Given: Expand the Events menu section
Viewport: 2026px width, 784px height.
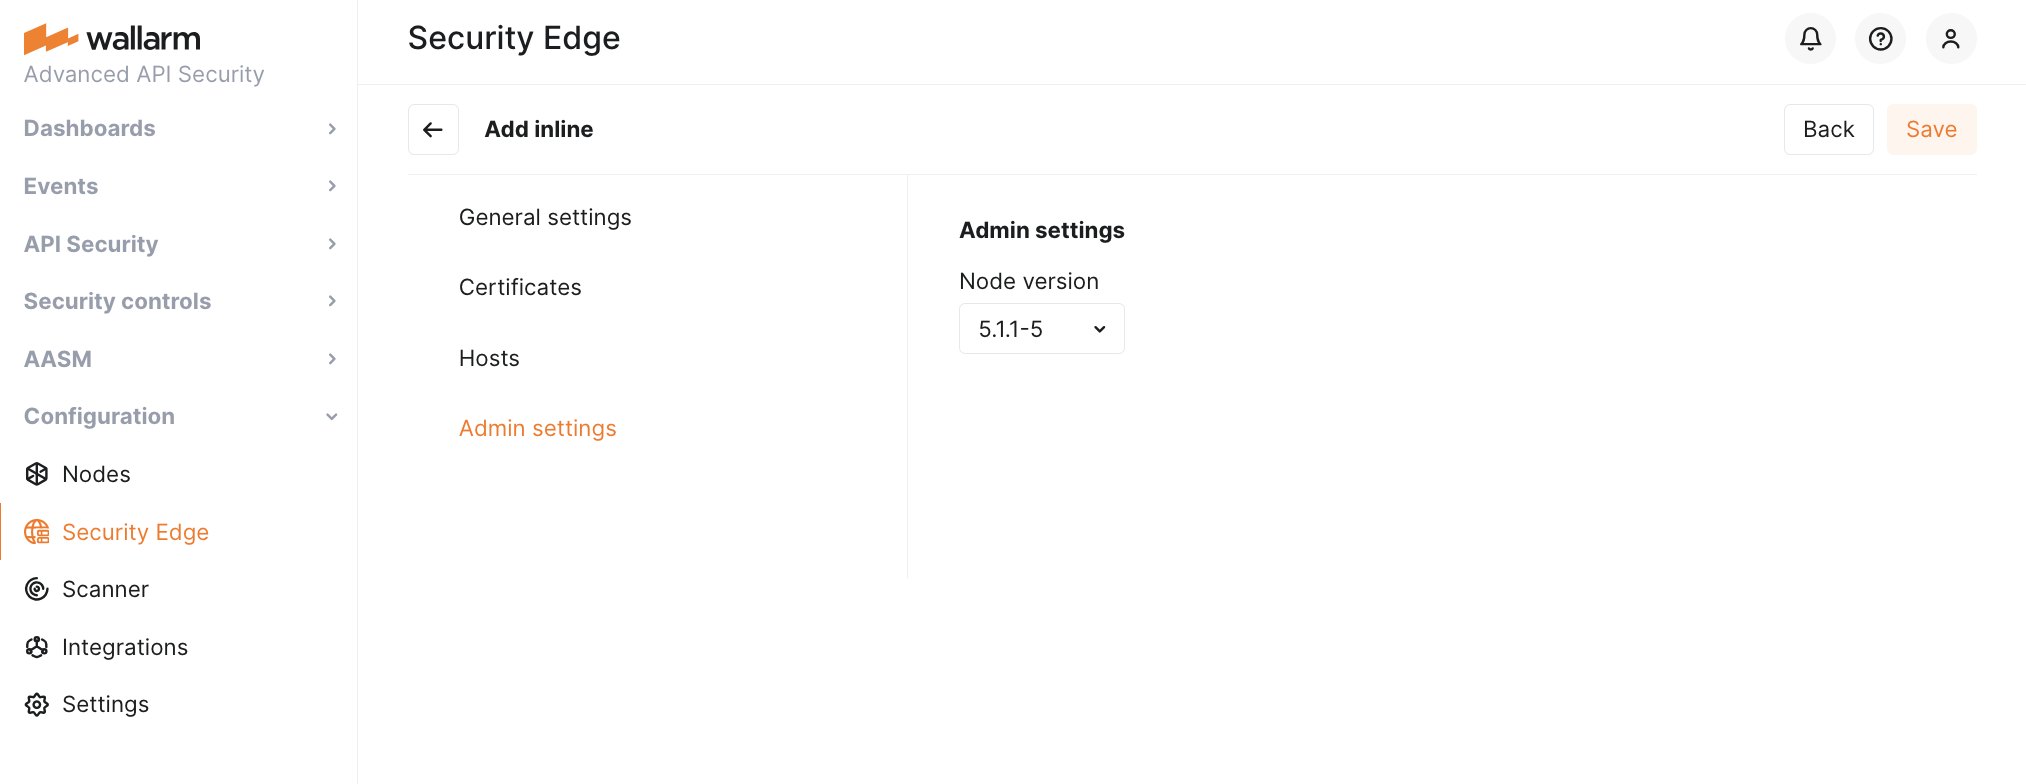Looking at the screenshot, I should [180, 186].
